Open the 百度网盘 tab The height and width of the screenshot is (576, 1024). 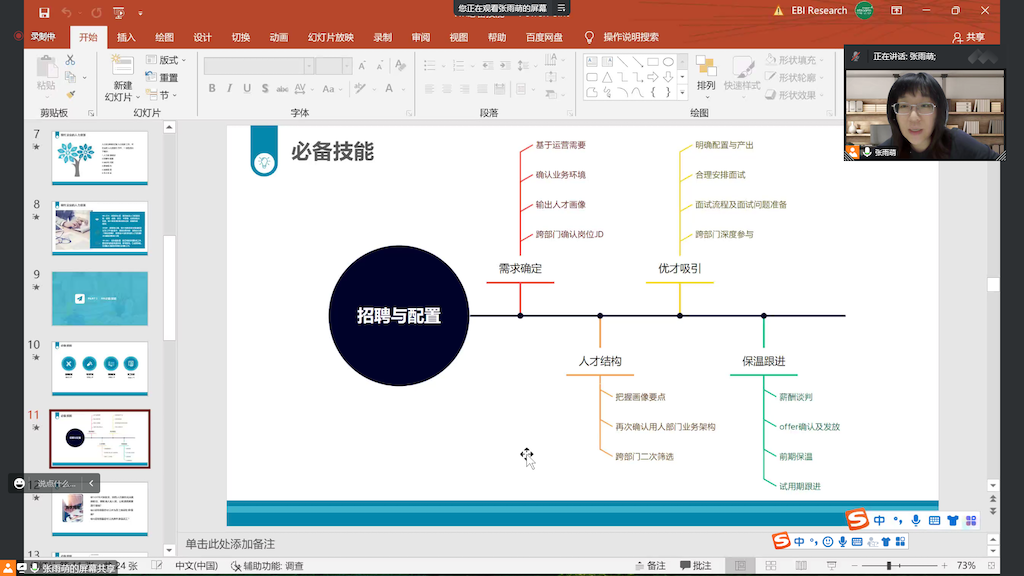click(x=544, y=37)
